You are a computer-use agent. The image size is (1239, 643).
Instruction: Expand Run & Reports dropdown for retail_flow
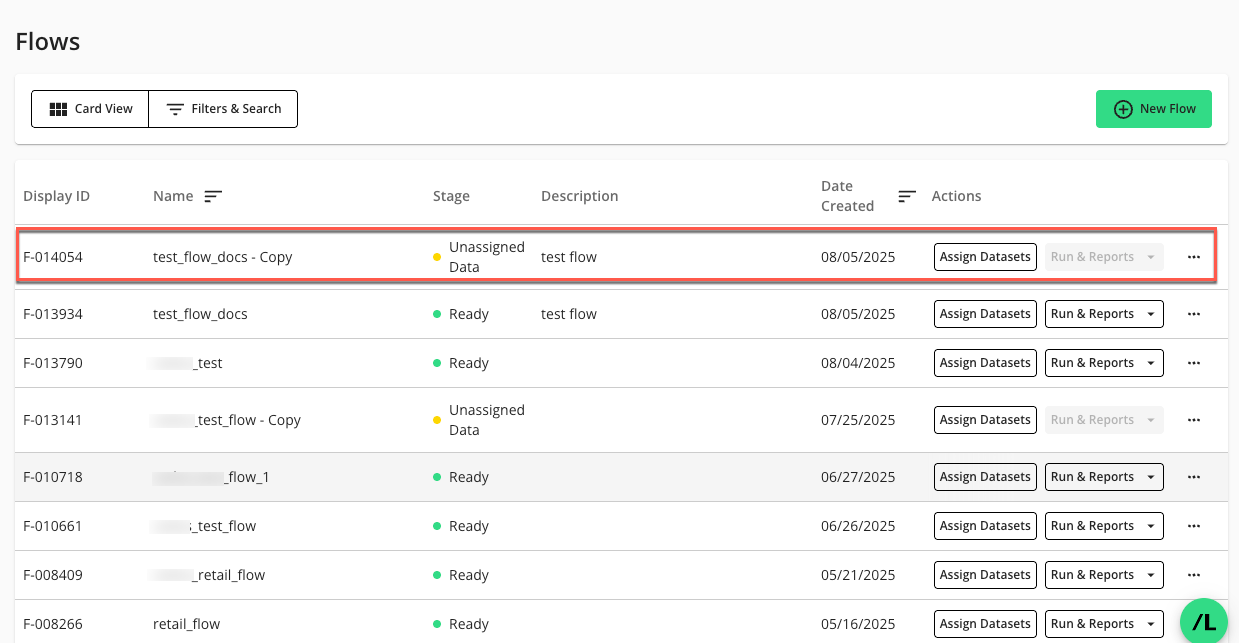click(1104, 624)
